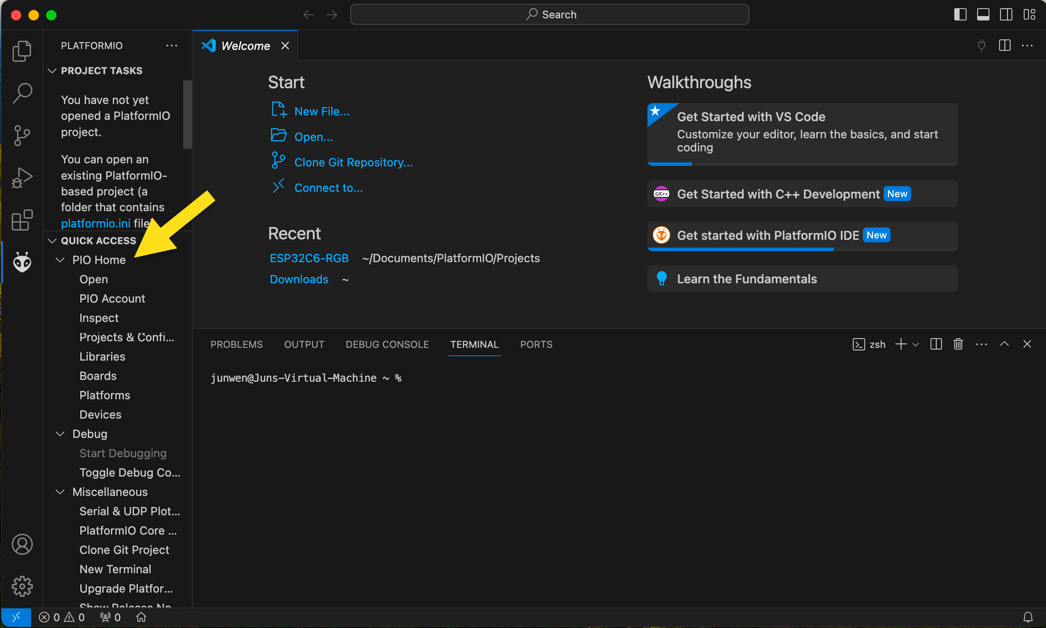Open Get started with PlatformIO IDE walkthrough
1046x628 pixels.
[x=803, y=236]
